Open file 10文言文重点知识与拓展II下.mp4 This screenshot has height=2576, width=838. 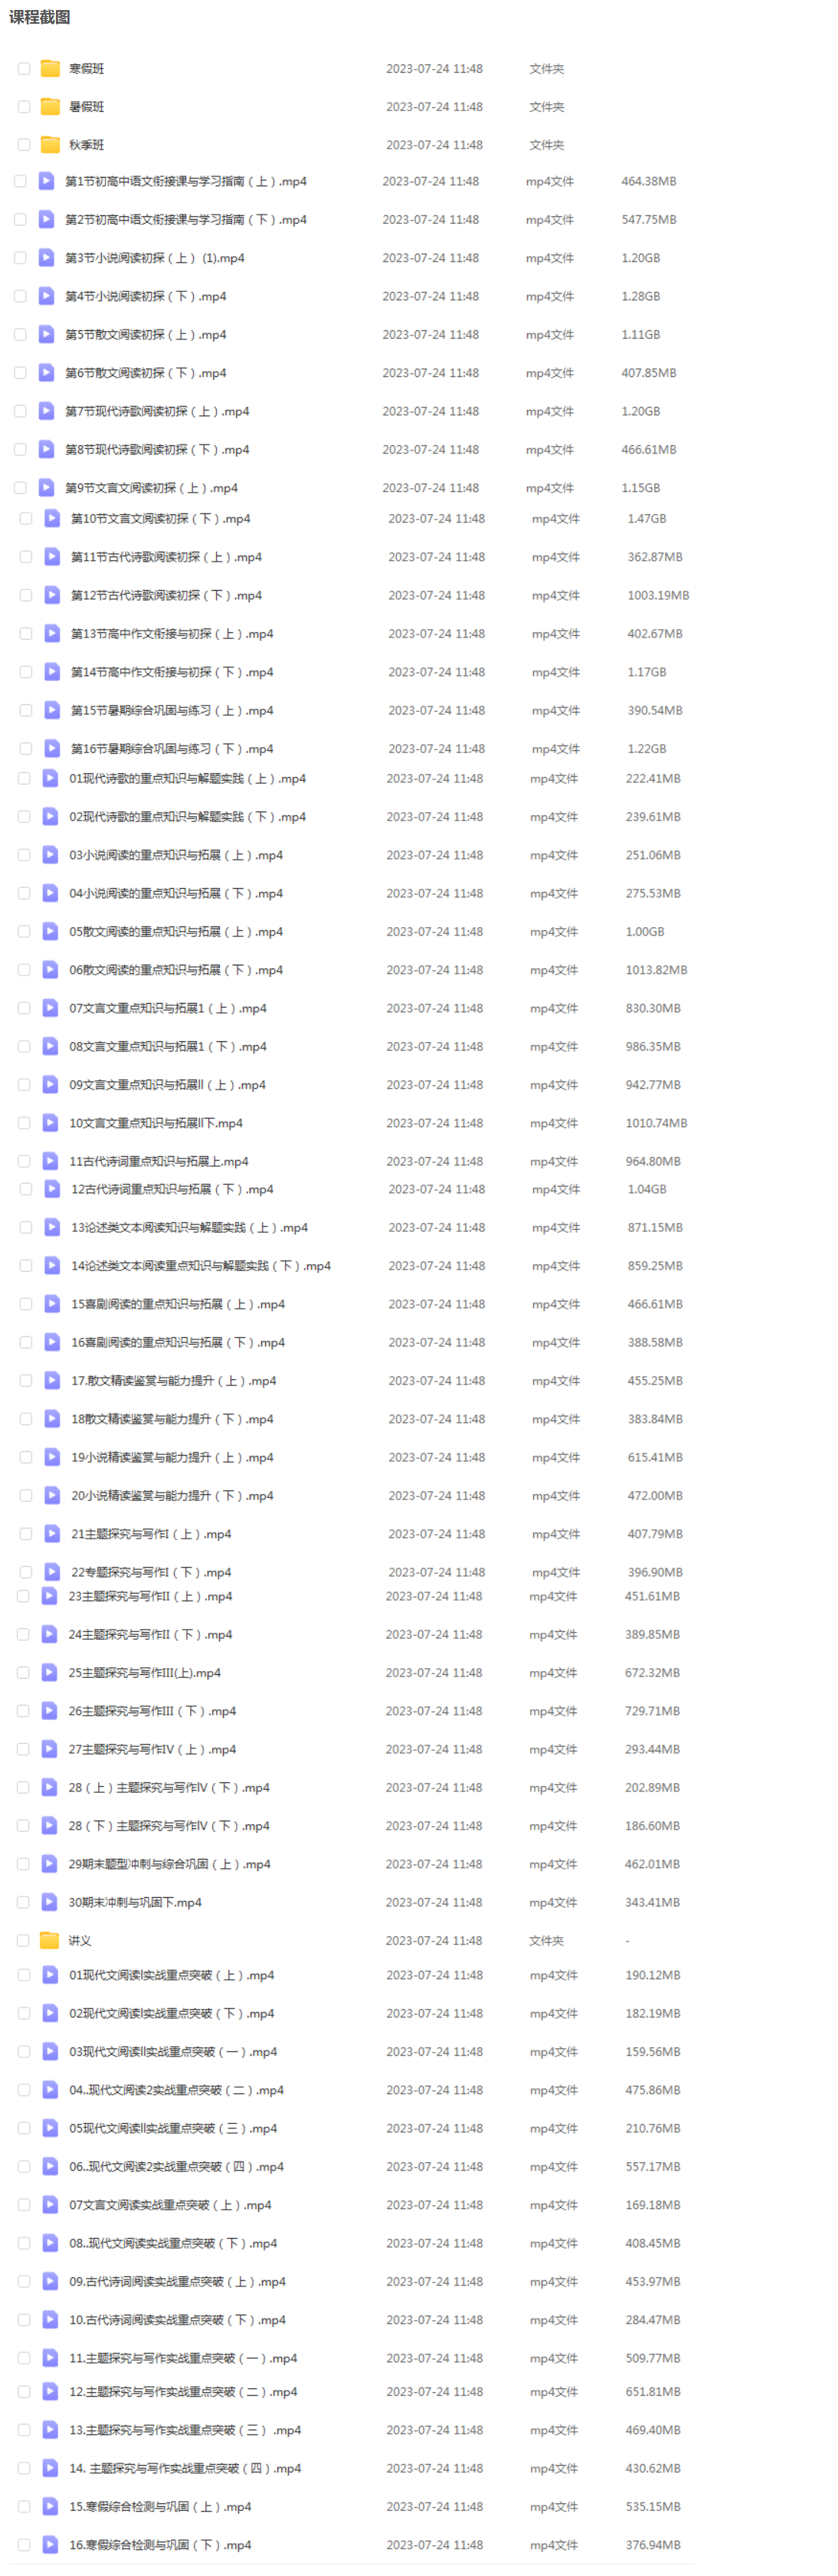coord(156,1123)
